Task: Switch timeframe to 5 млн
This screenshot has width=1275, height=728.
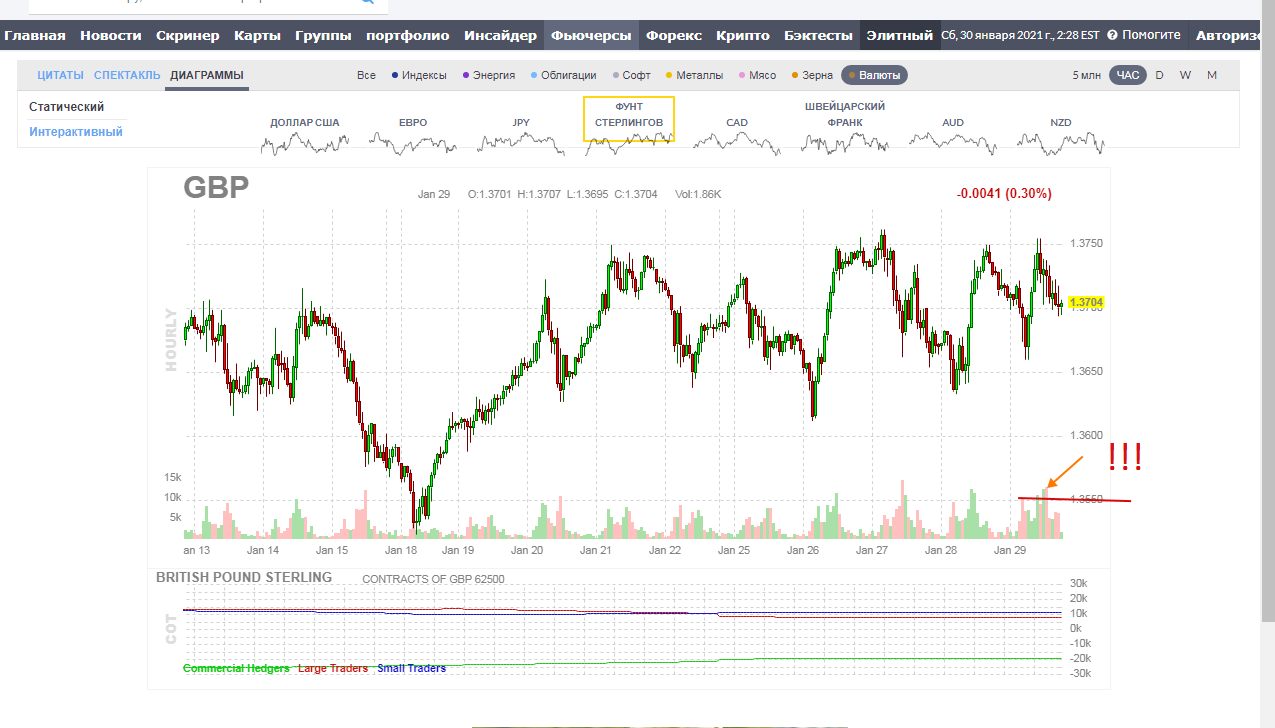Action: point(1087,75)
